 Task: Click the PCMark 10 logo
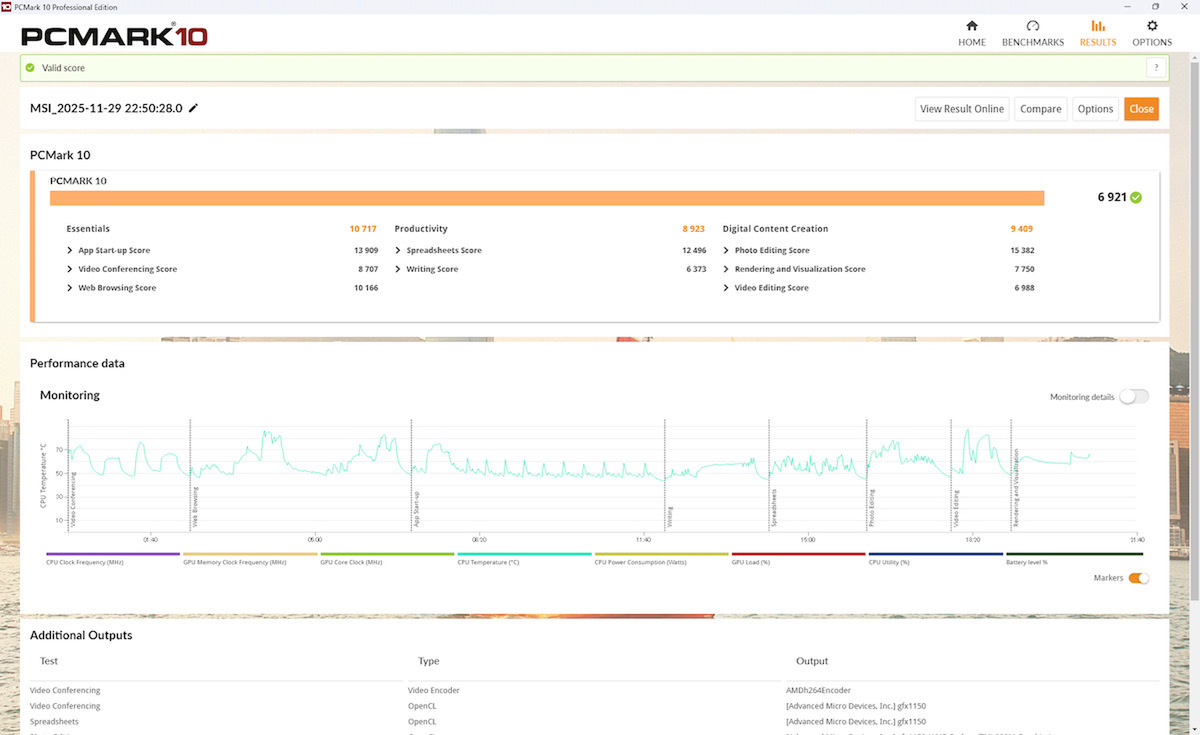(x=114, y=36)
